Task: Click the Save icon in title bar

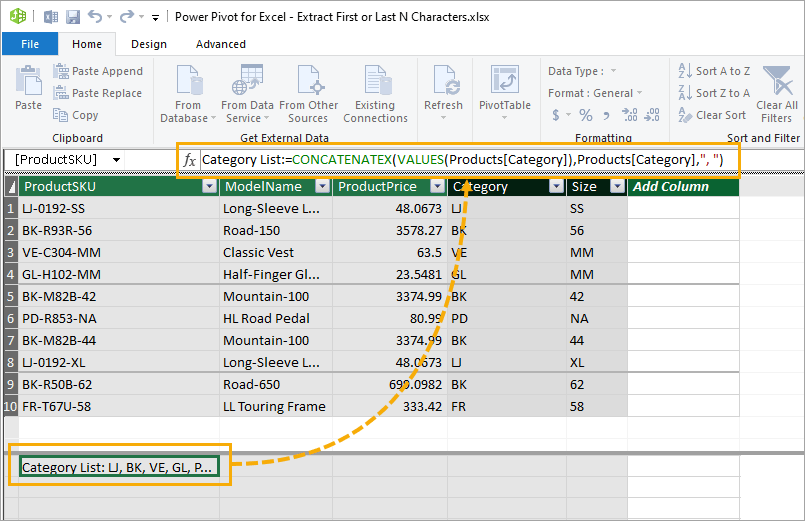Action: pos(73,17)
